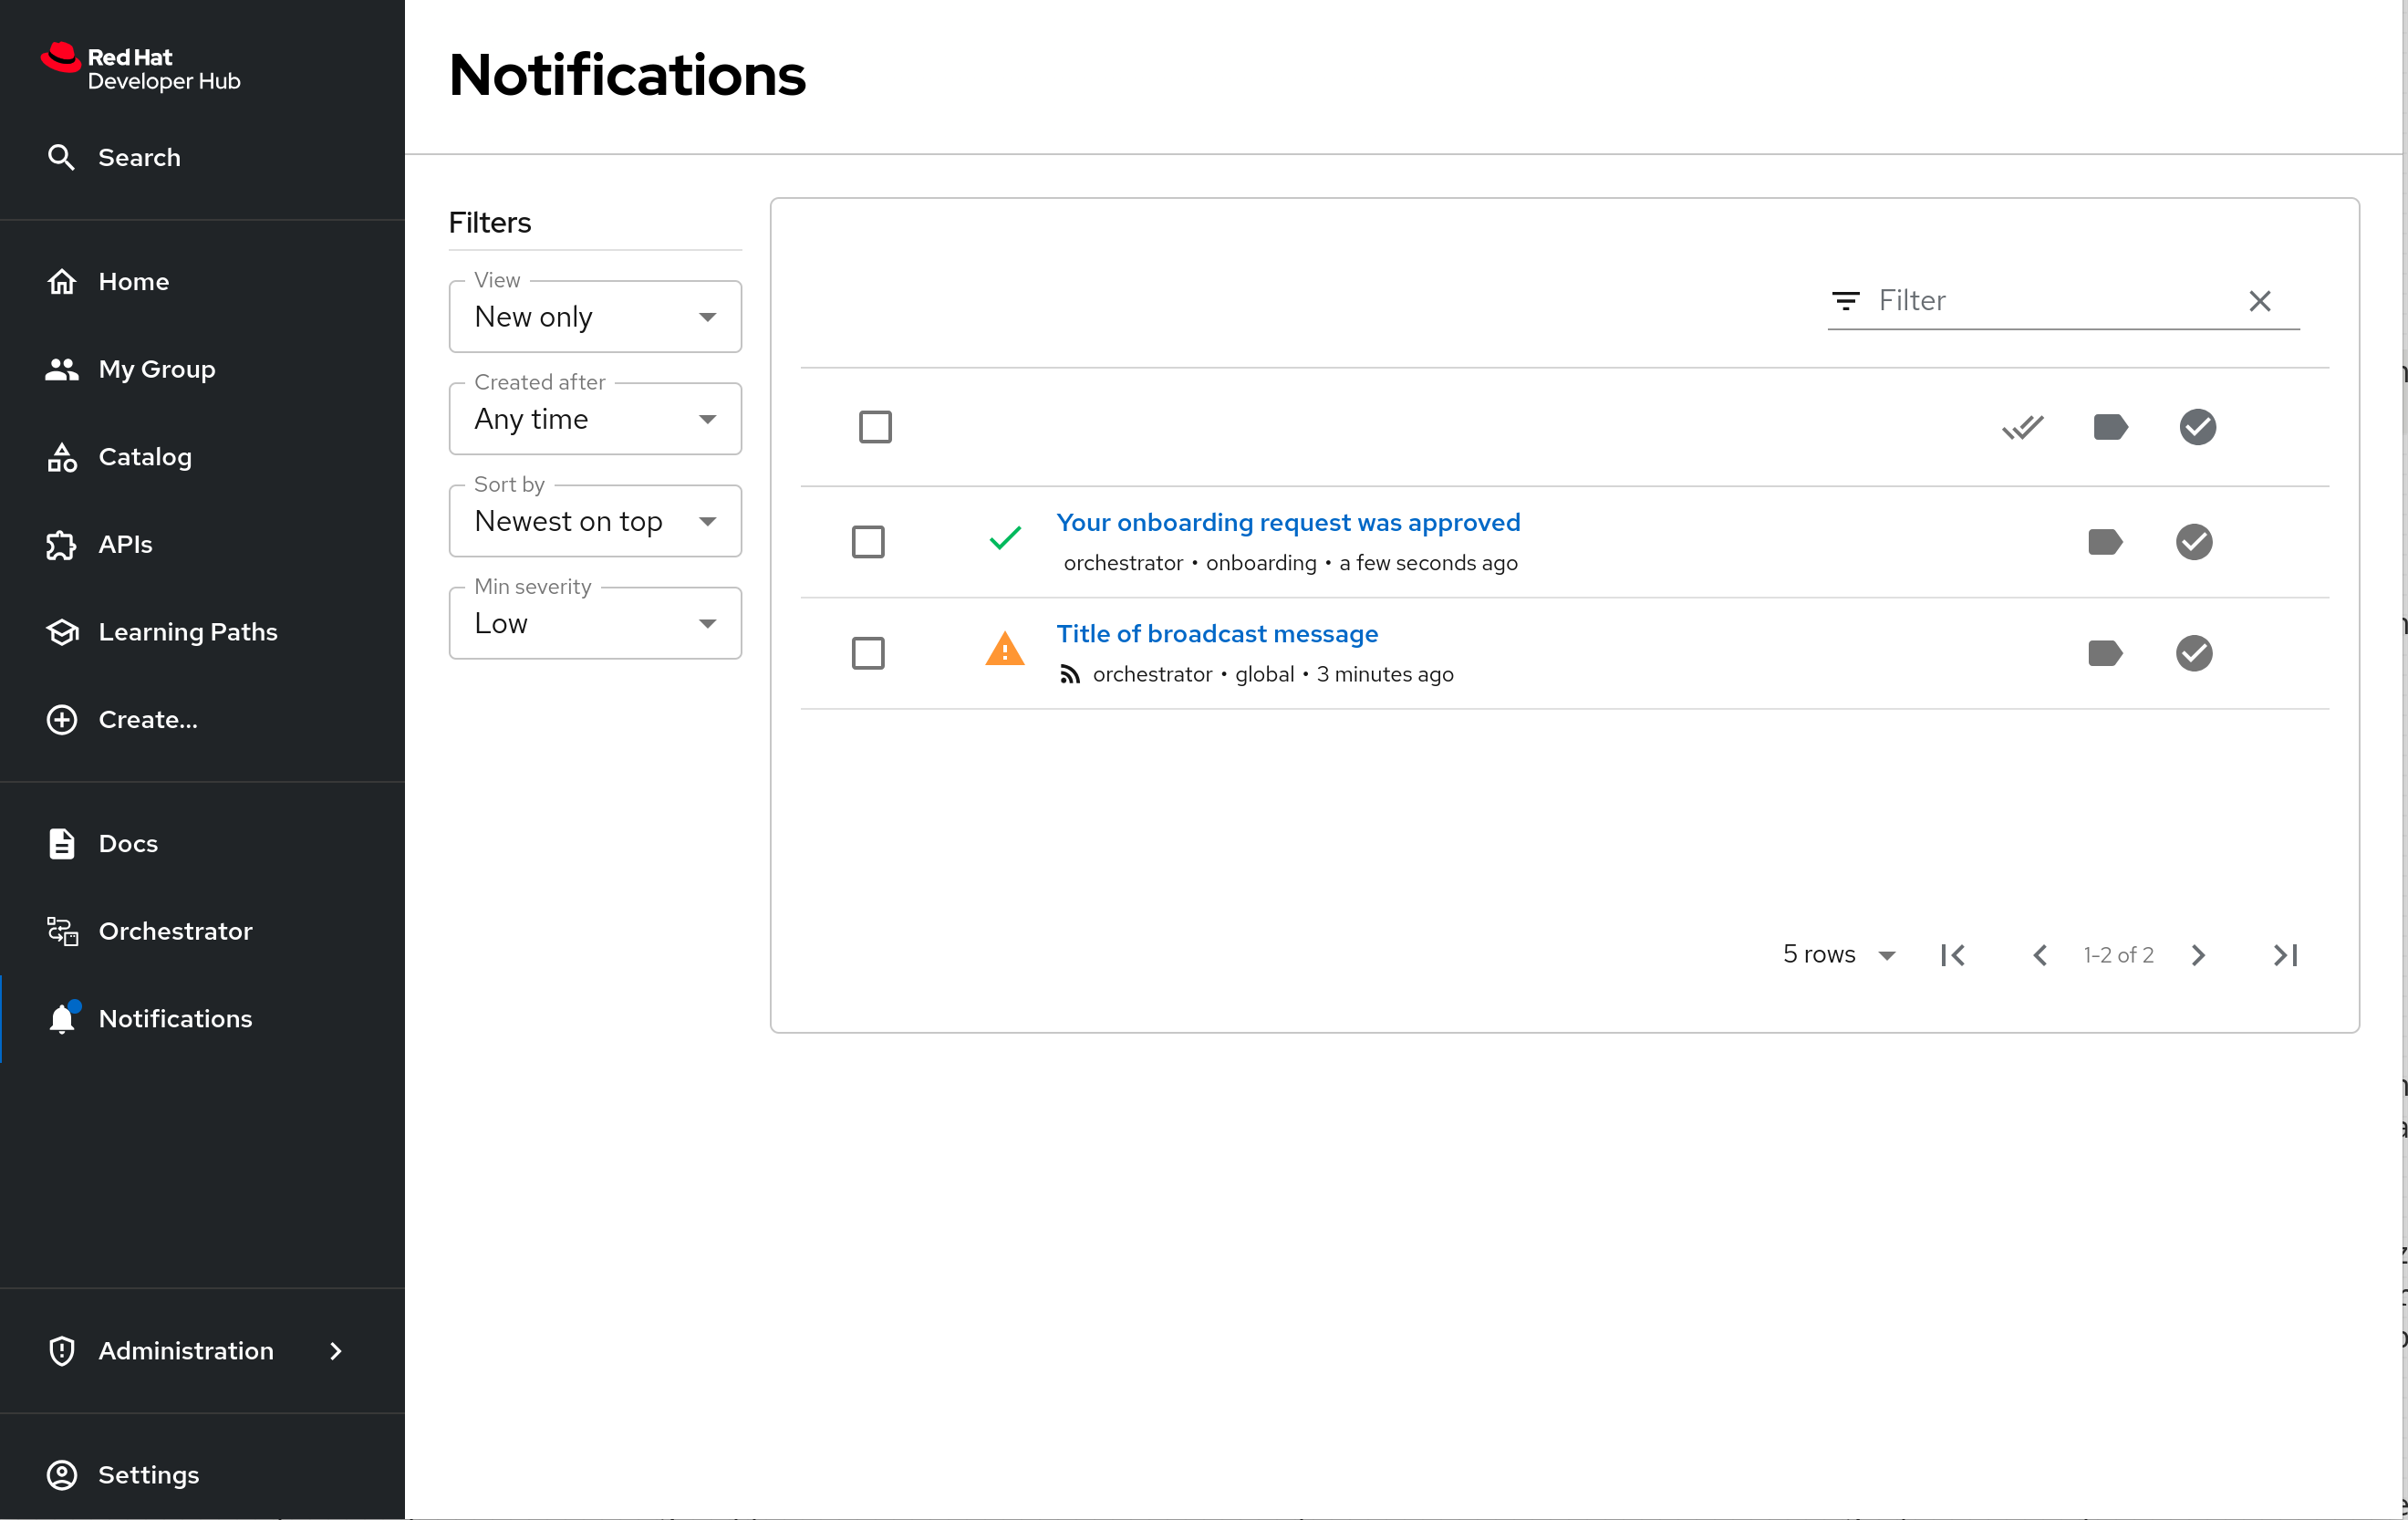The width and height of the screenshot is (2408, 1520).
Task: Save the broadcast message notification with tag icon
Action: (2105, 653)
